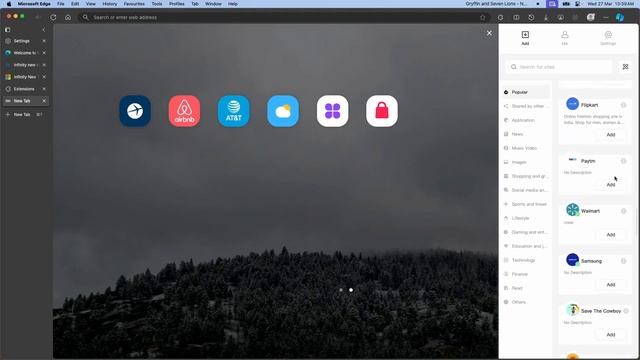640x360 pixels.
Task: Select the Finance category
Action: tap(526, 274)
